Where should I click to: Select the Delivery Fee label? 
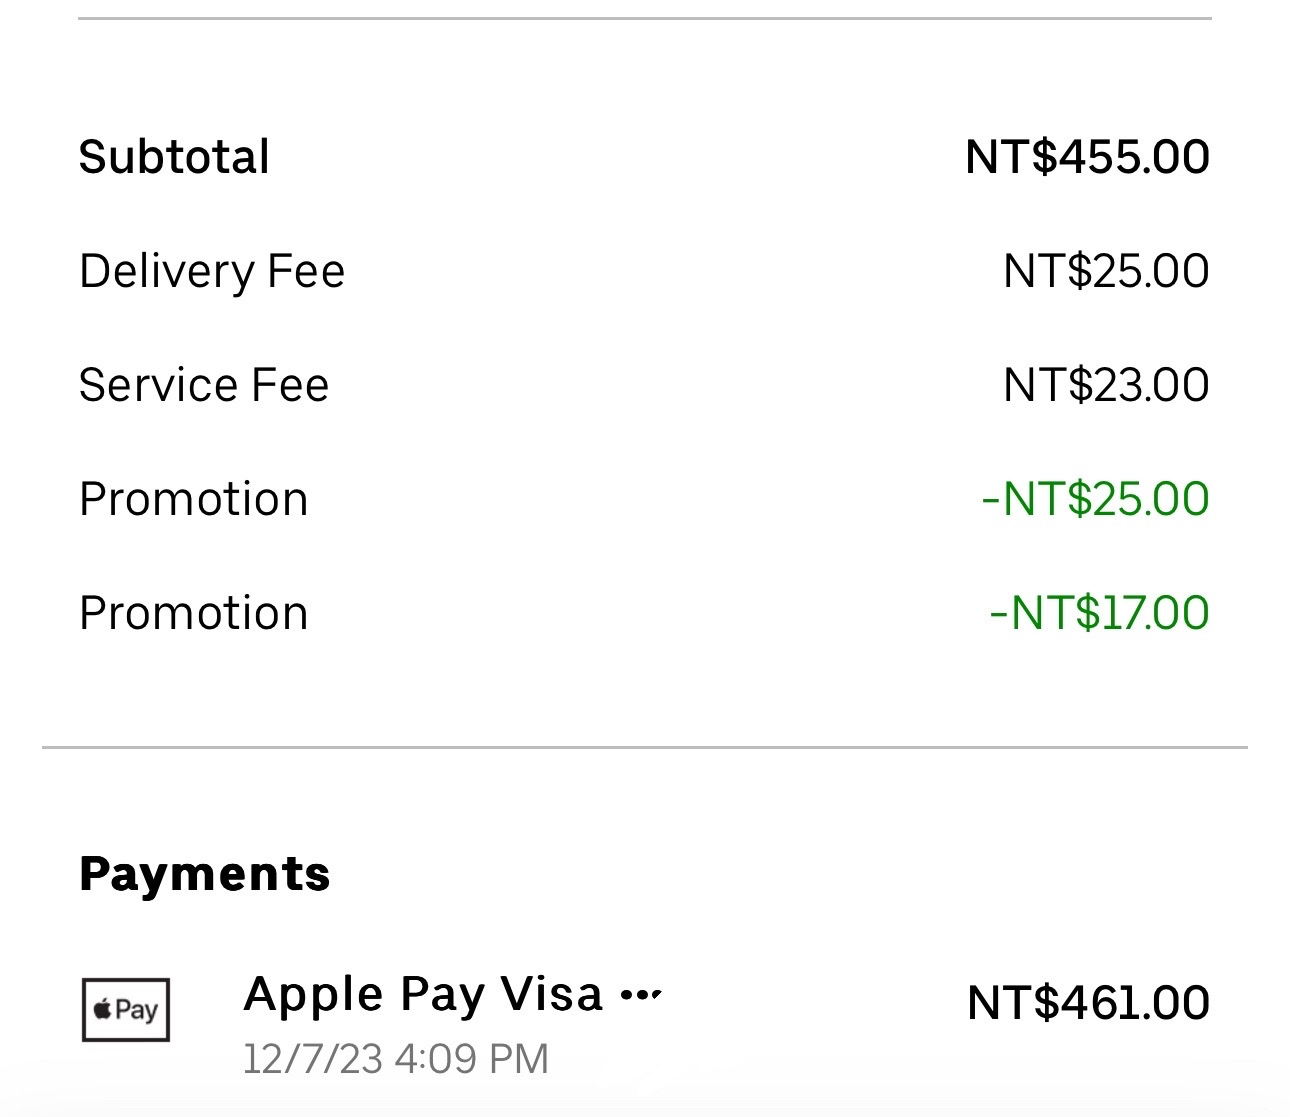[x=212, y=271]
